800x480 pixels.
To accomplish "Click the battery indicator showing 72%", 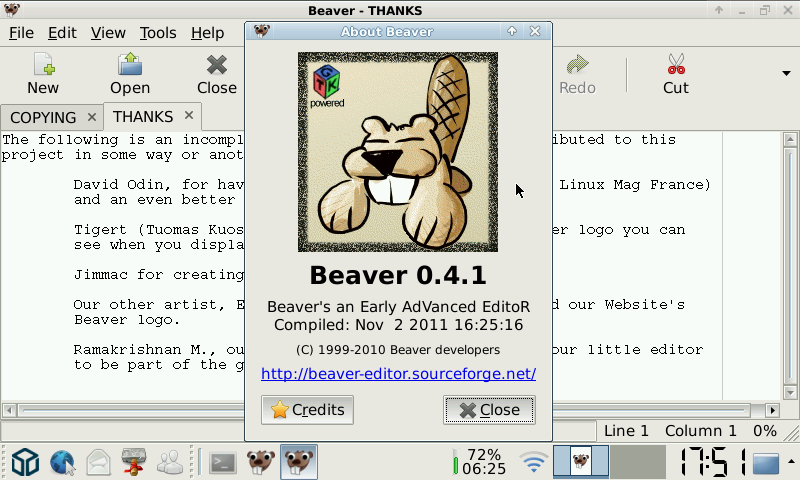I will pos(478,461).
